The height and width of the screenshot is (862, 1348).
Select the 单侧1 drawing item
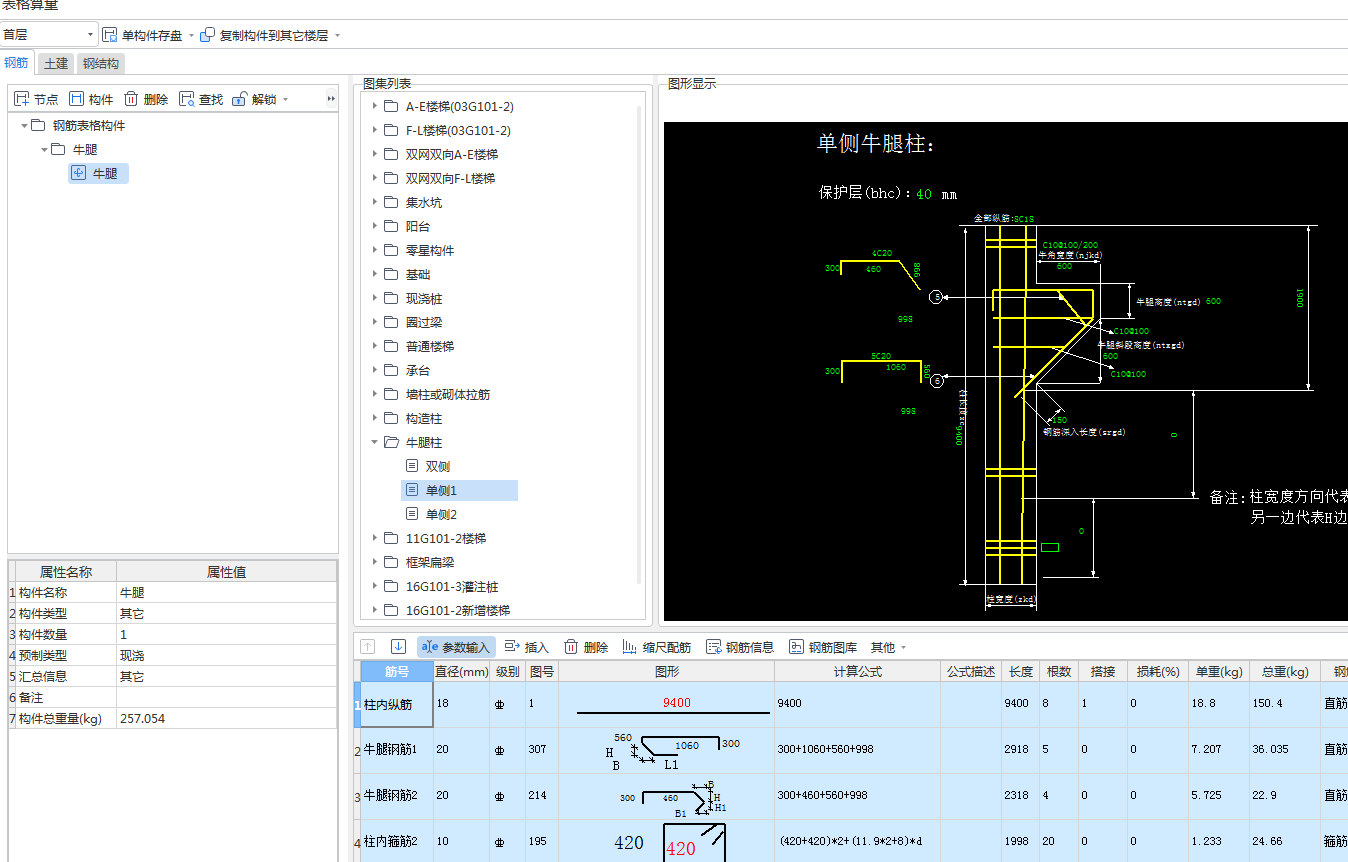459,491
